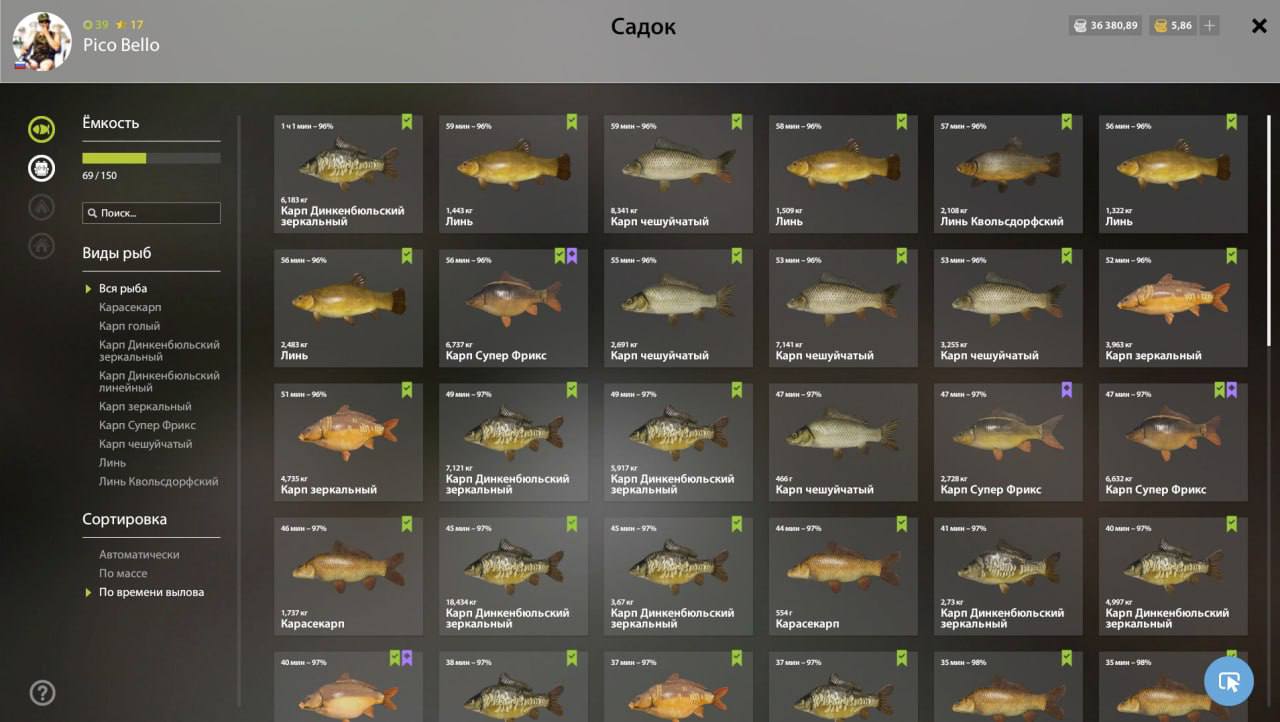Filter by Карп голый species
Image resolution: width=1280 pixels, height=722 pixels.
(129, 326)
